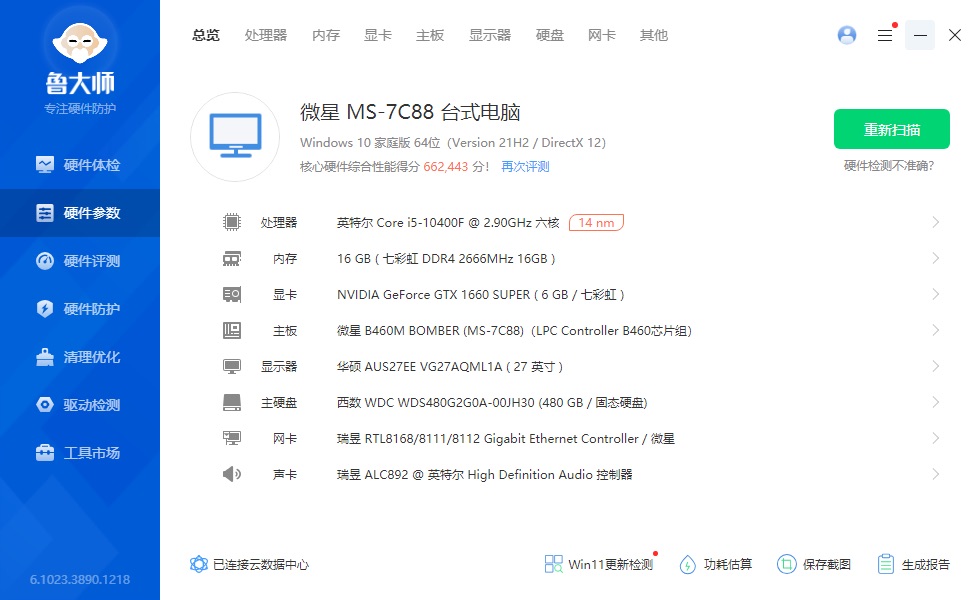Open the user account avatar
This screenshot has height=600, width=980.
point(847,35)
